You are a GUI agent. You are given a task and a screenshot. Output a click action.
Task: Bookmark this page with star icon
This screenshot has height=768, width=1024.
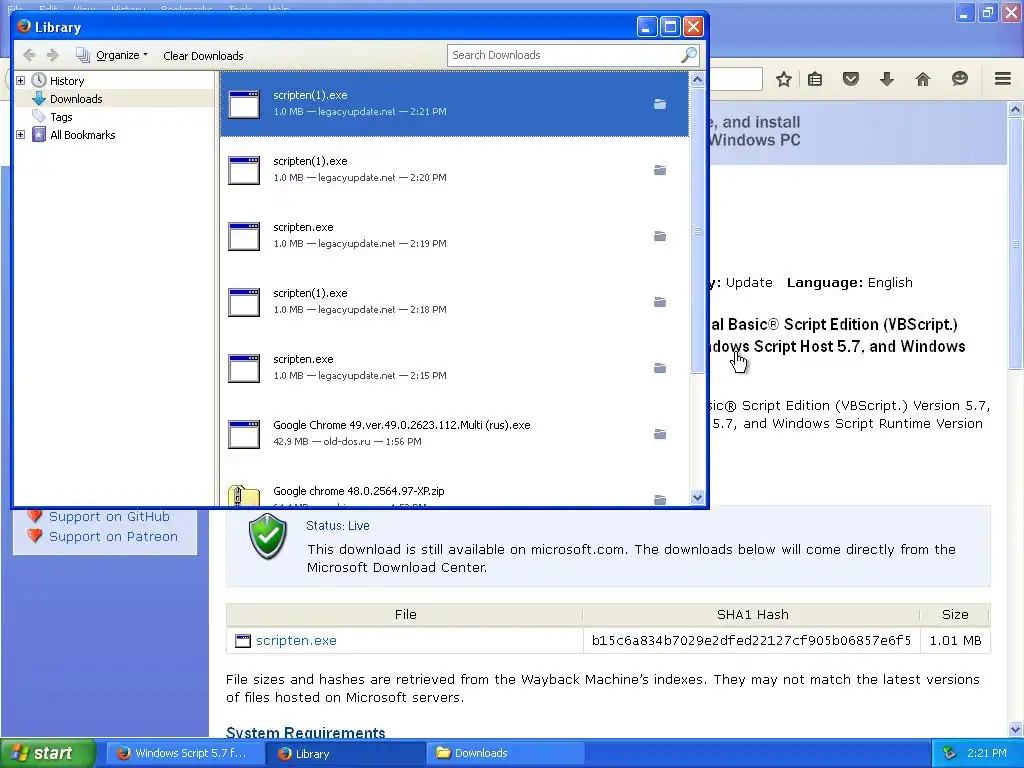click(784, 80)
